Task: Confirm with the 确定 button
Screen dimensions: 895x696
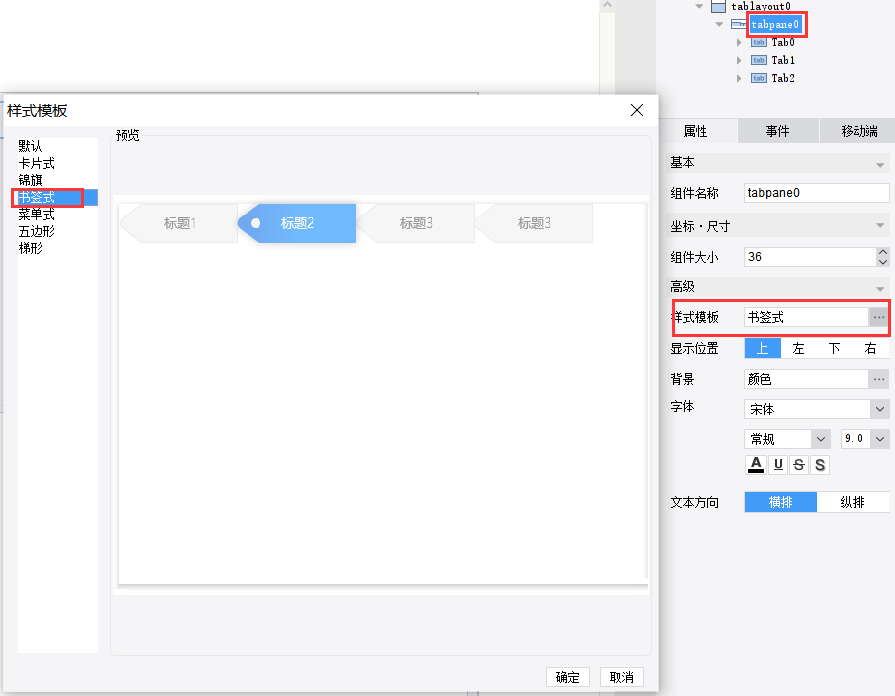Action: (567, 677)
